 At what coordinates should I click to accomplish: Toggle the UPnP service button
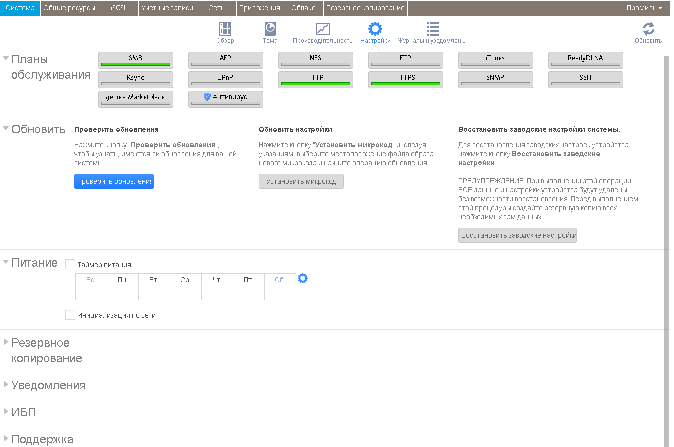(225, 80)
